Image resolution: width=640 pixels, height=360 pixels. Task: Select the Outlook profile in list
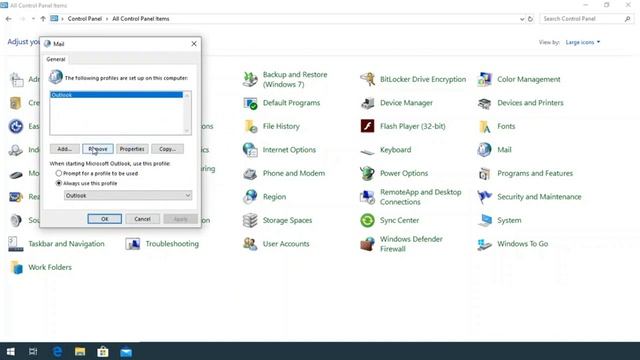click(116, 95)
